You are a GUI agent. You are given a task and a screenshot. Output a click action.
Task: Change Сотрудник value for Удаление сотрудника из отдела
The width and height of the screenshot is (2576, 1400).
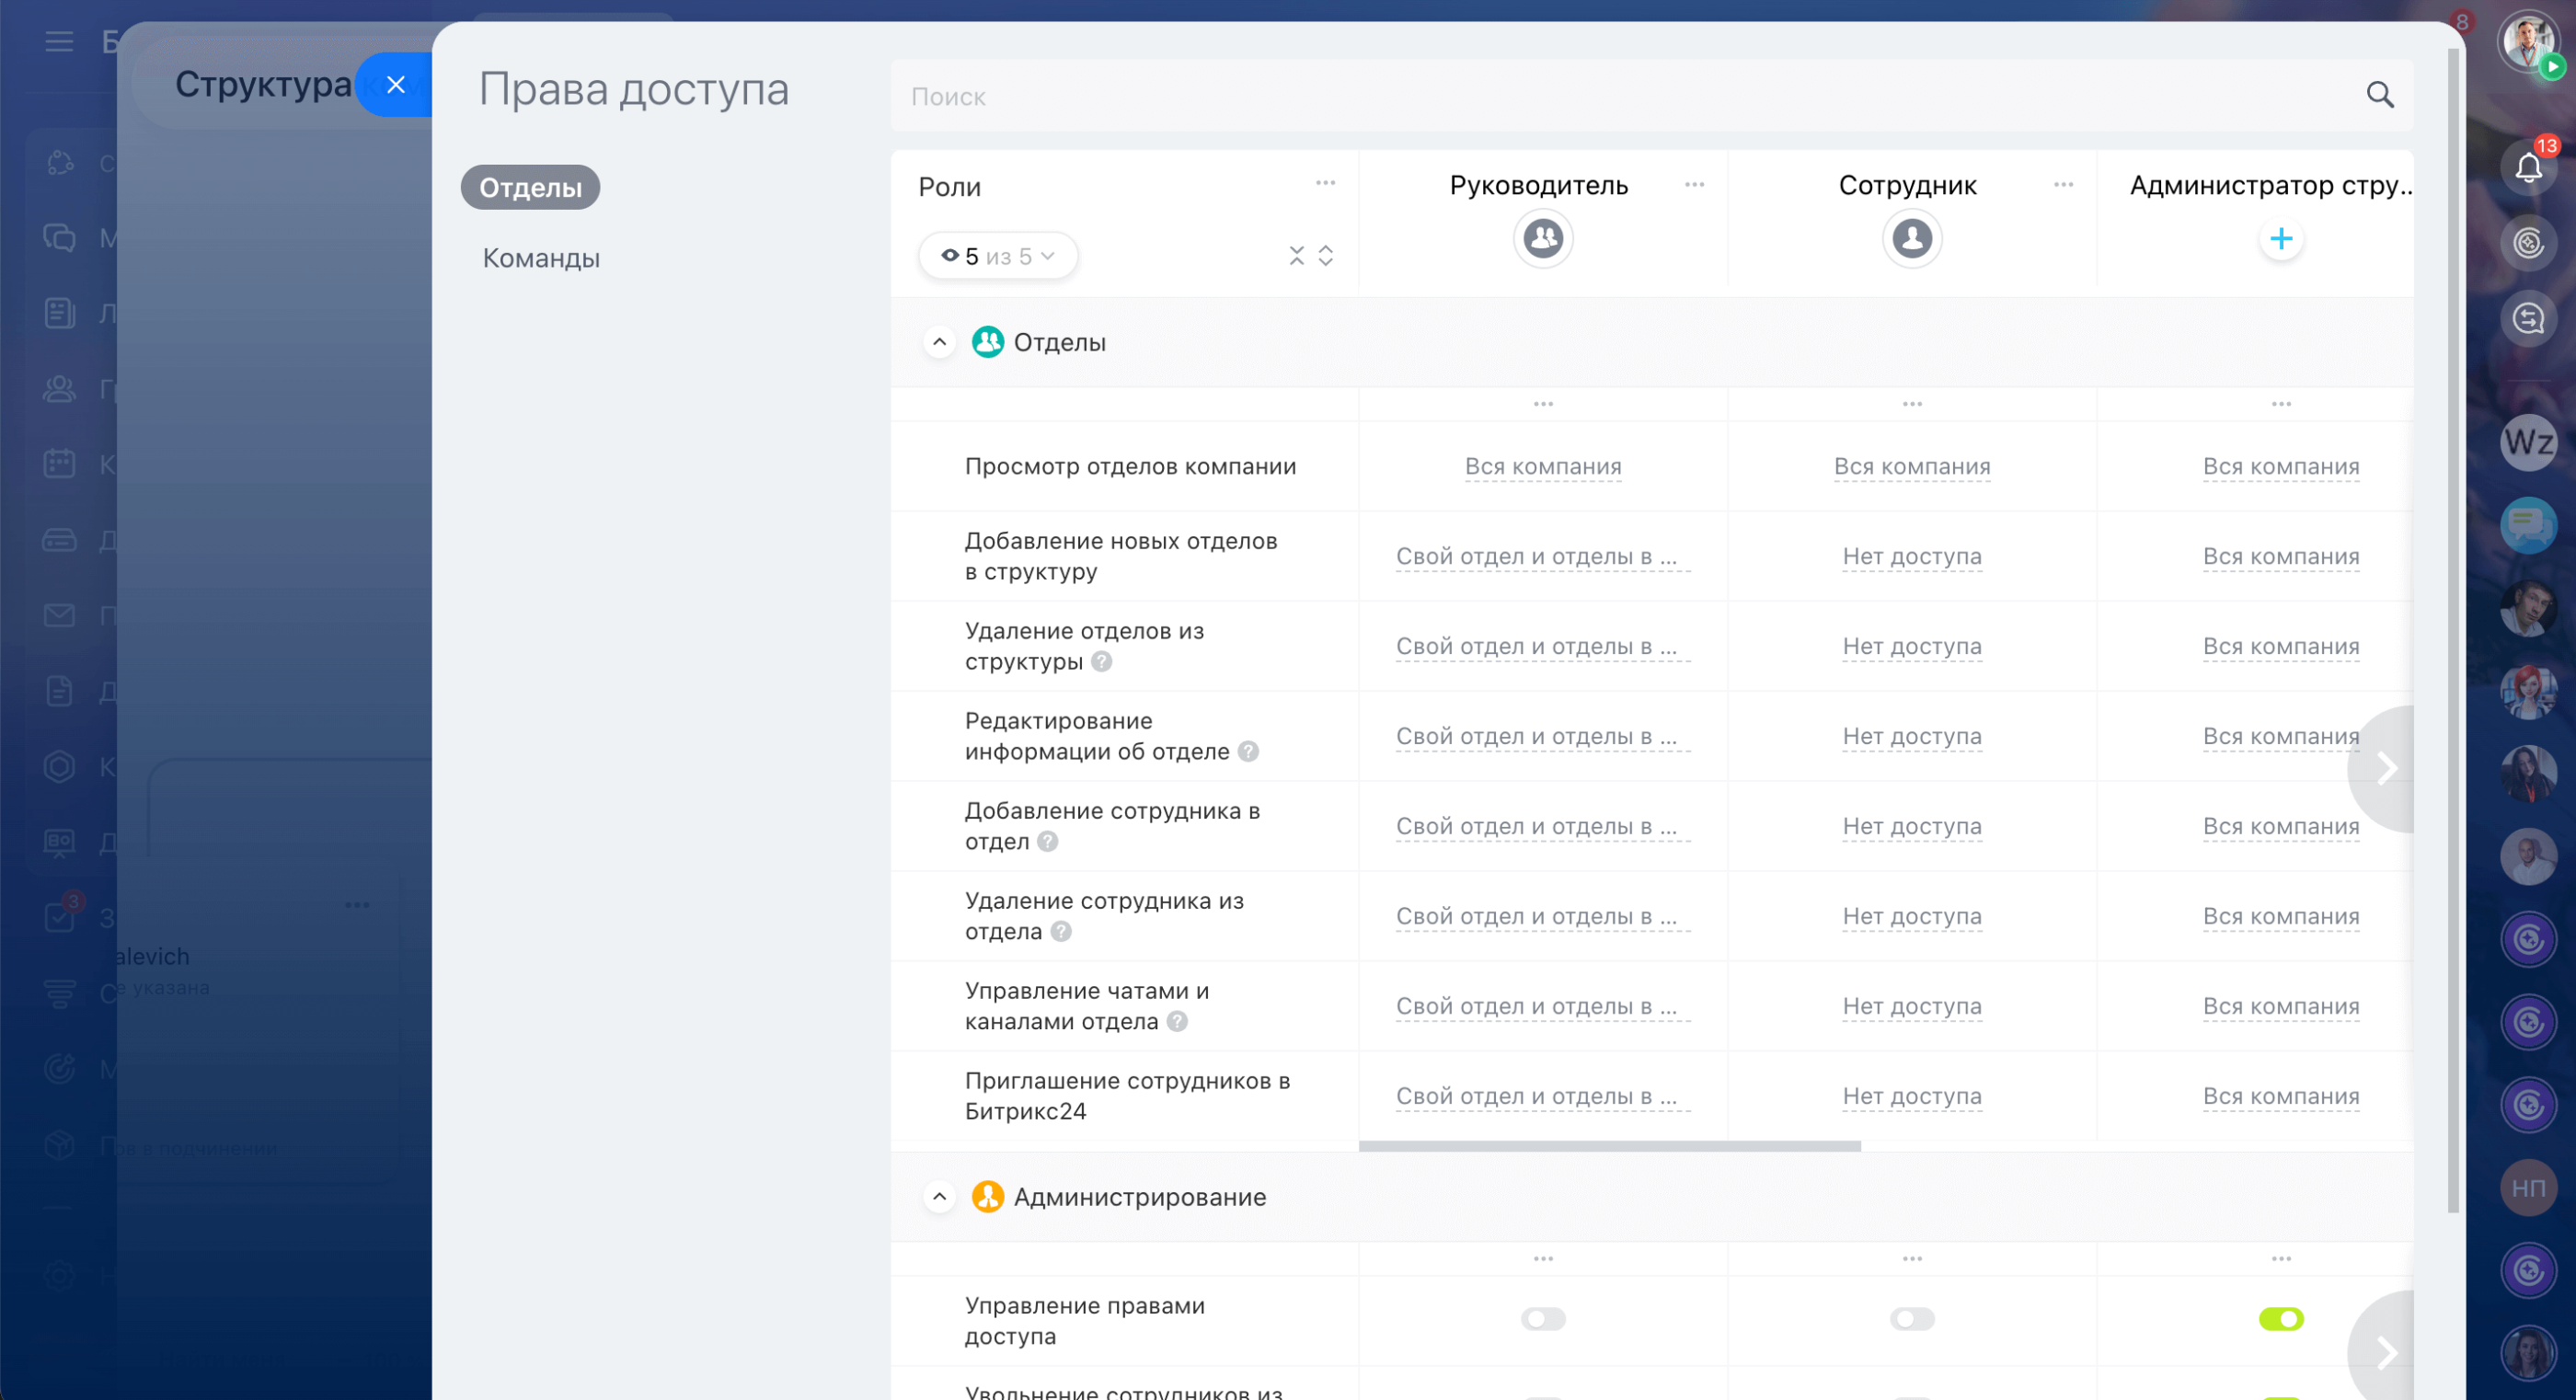click(x=1911, y=916)
